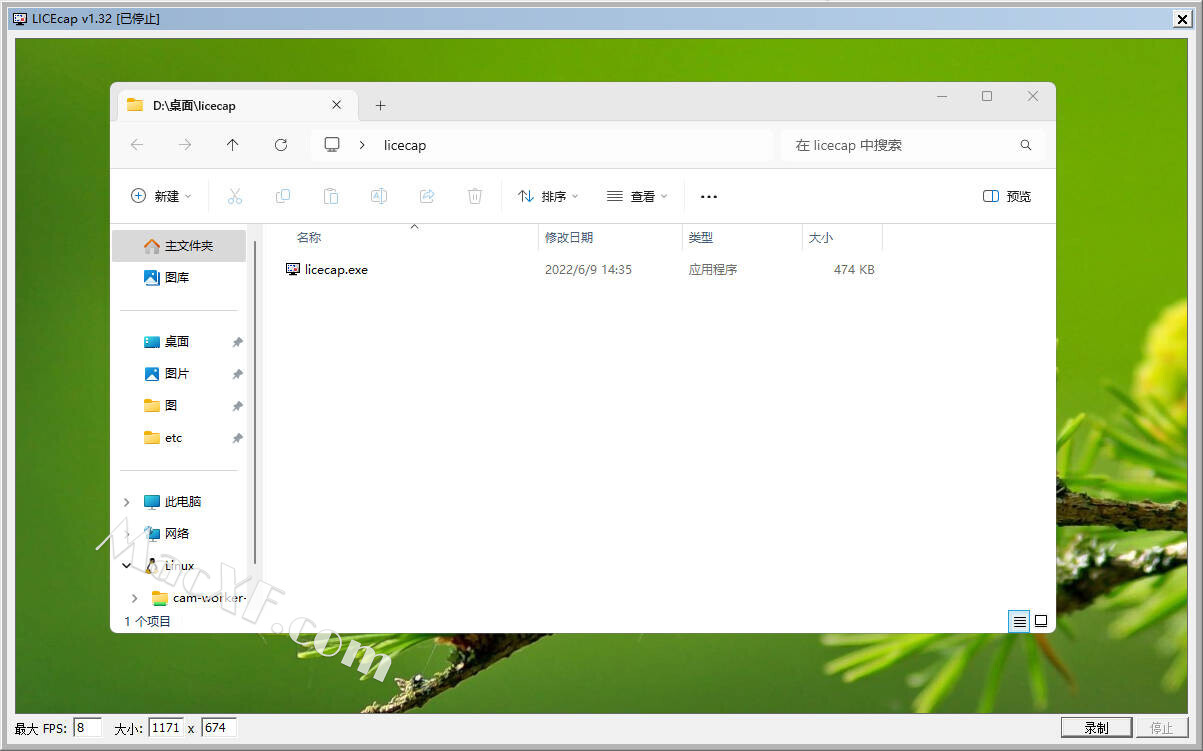Click the width field showing 1171
The width and height of the screenshot is (1203, 751).
166,728
